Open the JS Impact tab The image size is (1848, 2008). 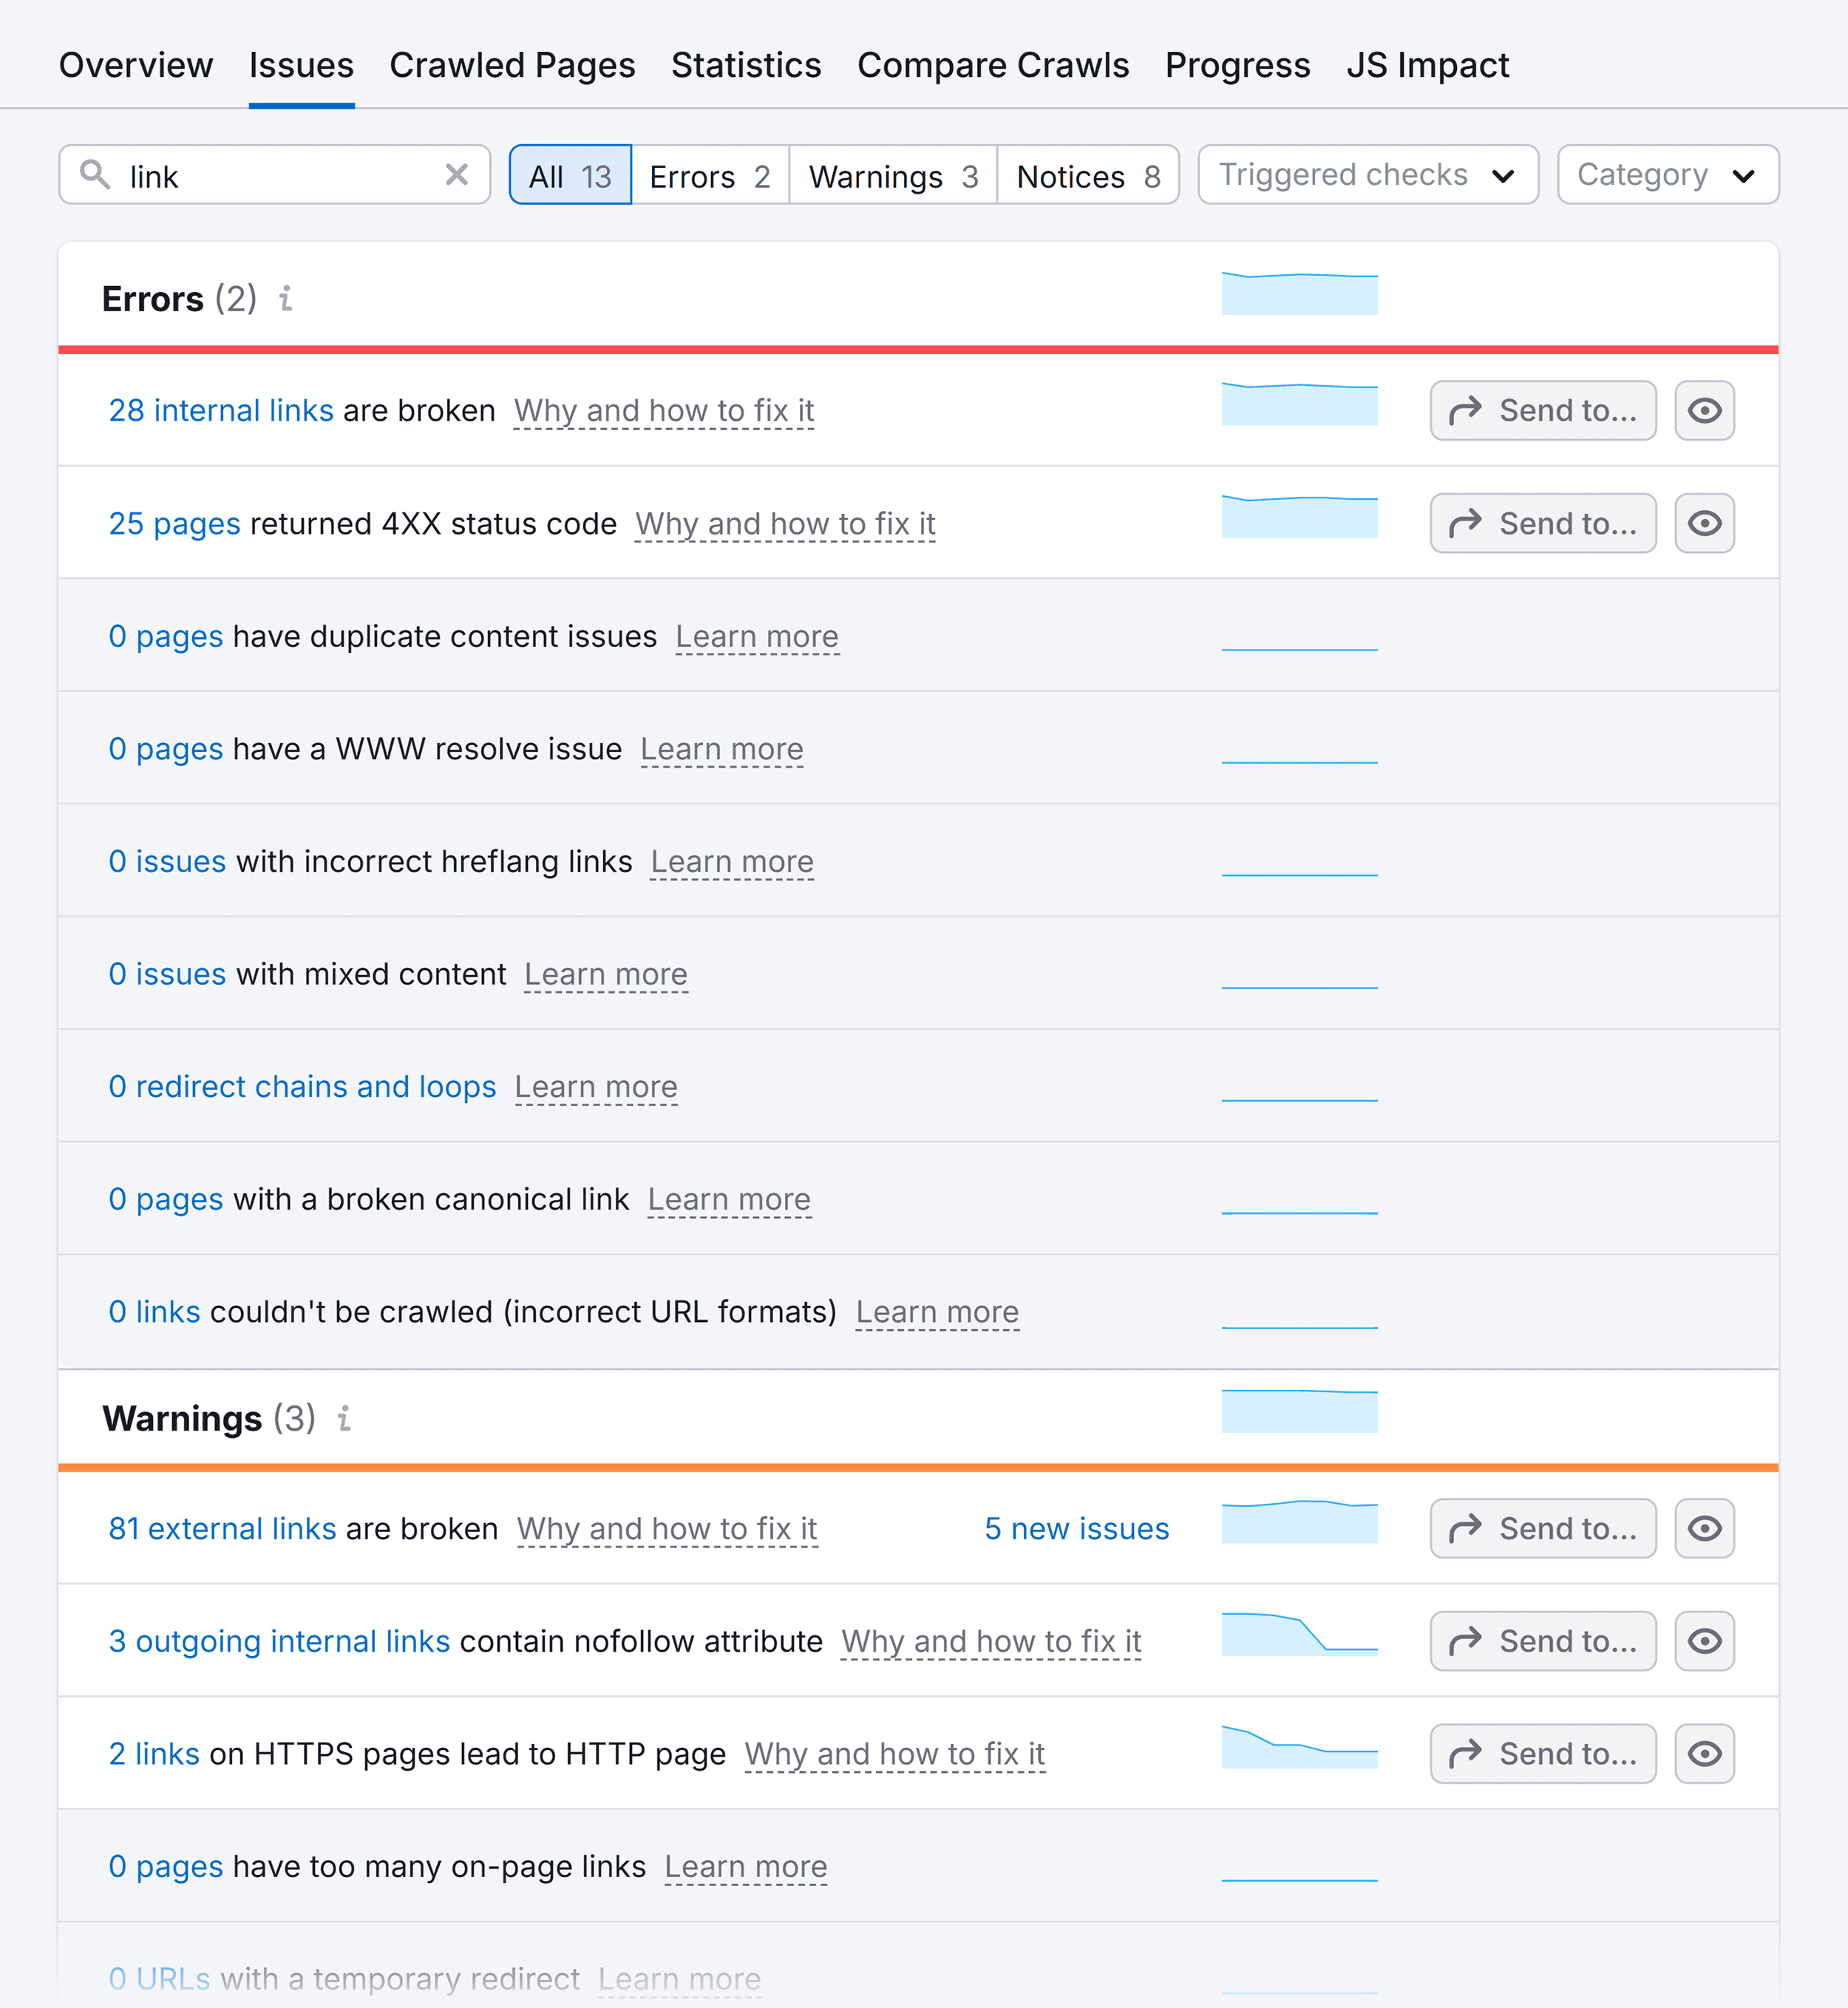click(x=1427, y=65)
